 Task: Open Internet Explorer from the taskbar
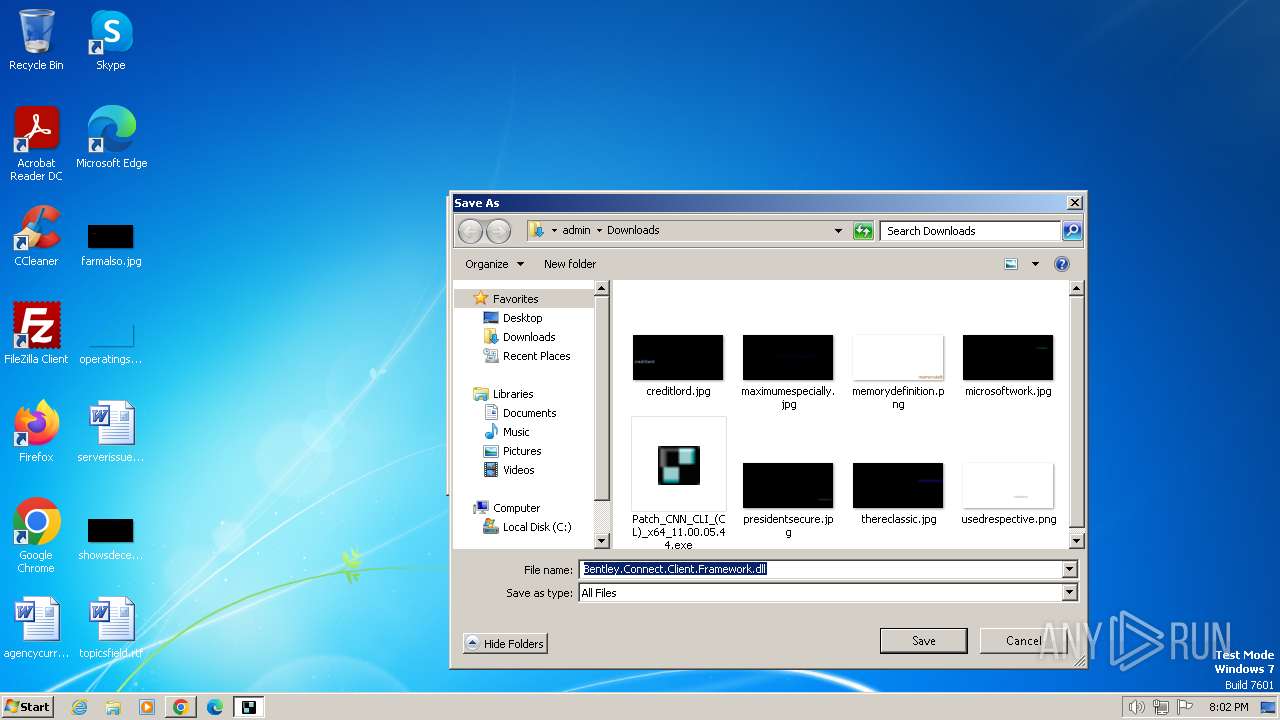pos(79,707)
